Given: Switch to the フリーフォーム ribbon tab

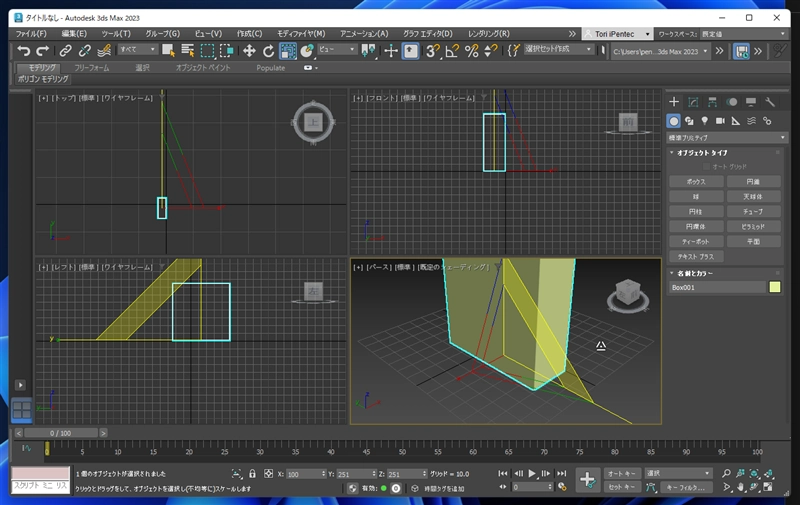Looking at the screenshot, I should click(91, 67).
